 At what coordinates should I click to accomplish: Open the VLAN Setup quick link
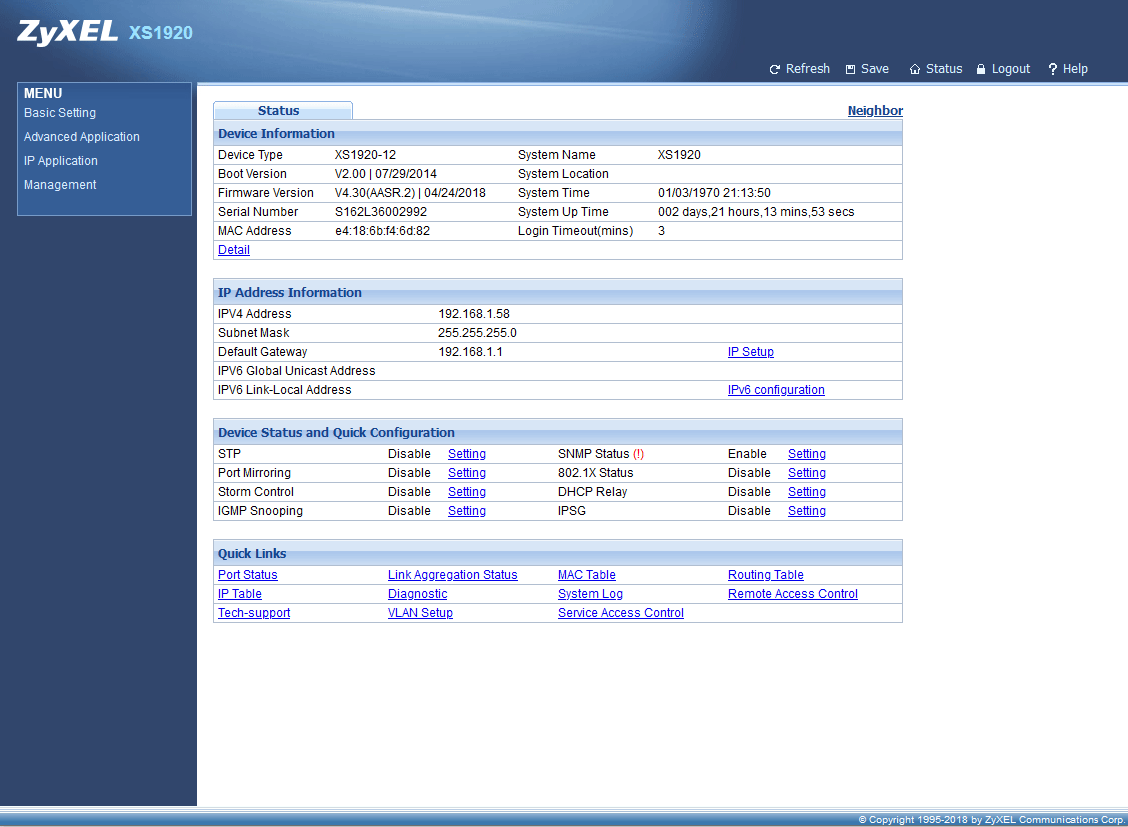pyautogui.click(x=420, y=613)
